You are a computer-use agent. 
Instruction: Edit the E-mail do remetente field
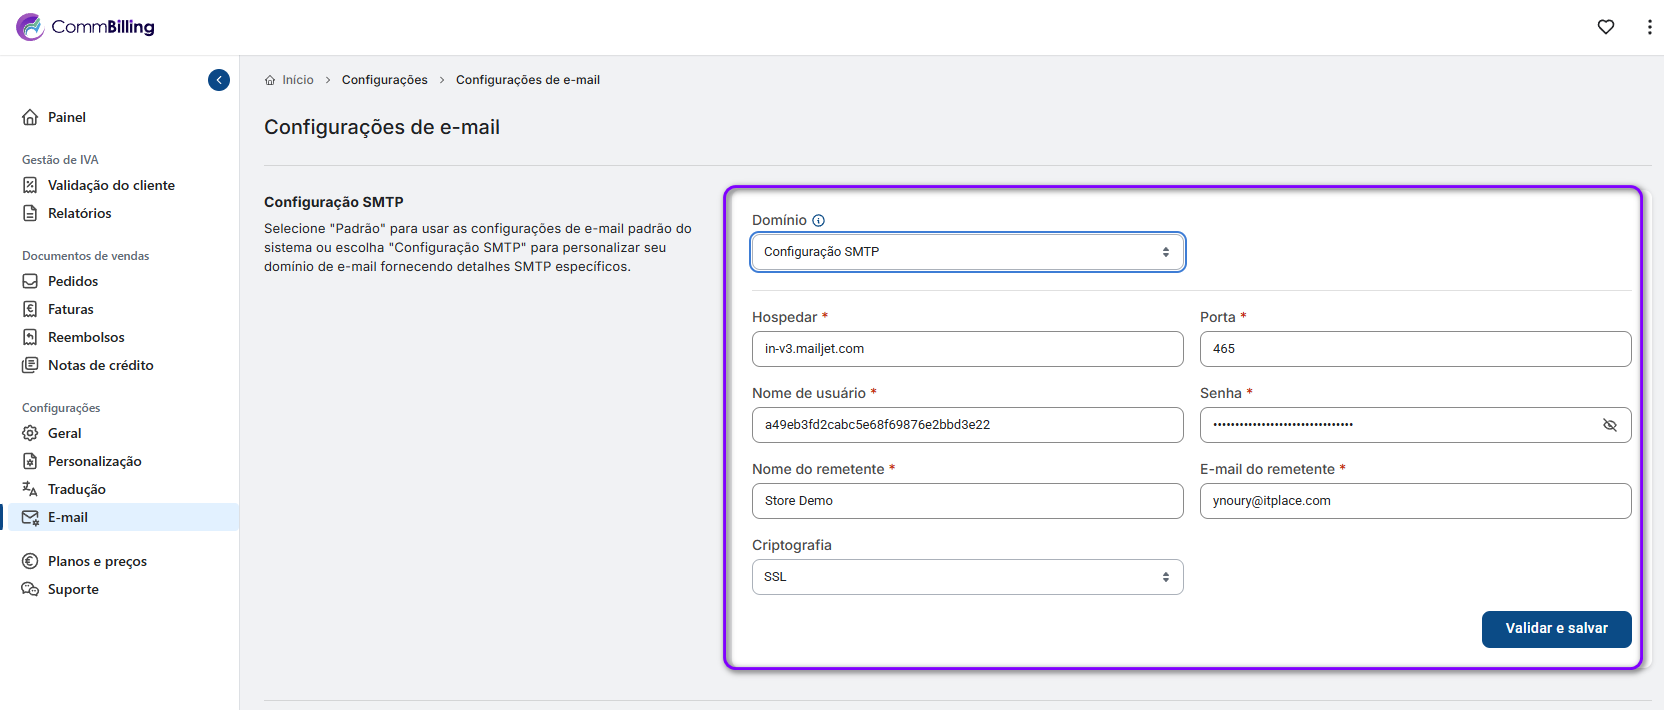pos(1415,501)
